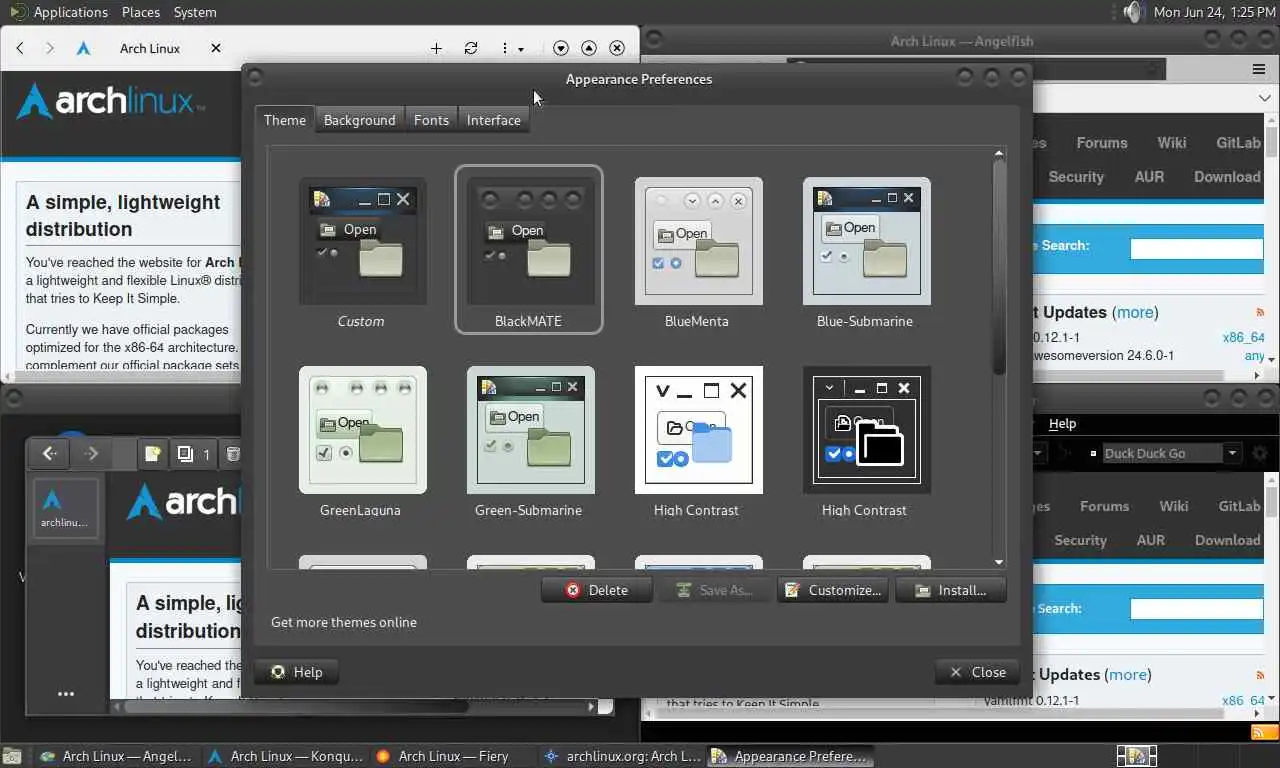Open the three-dots menu in Fiery sidebar
The height and width of the screenshot is (768, 1280).
pos(66,694)
